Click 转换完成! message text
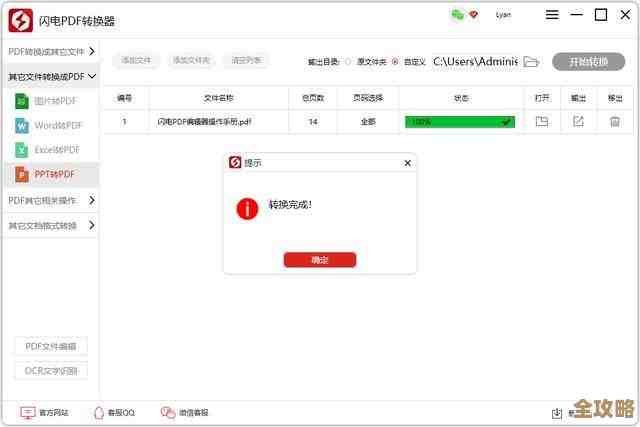 (290, 205)
